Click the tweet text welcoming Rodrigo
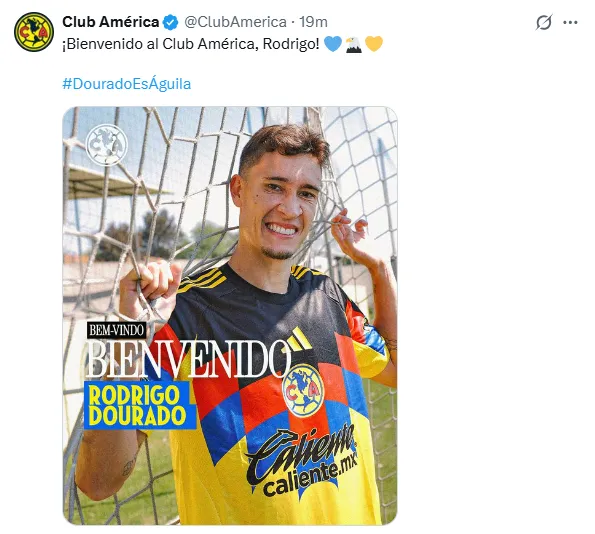595x534 pixels. point(191,44)
